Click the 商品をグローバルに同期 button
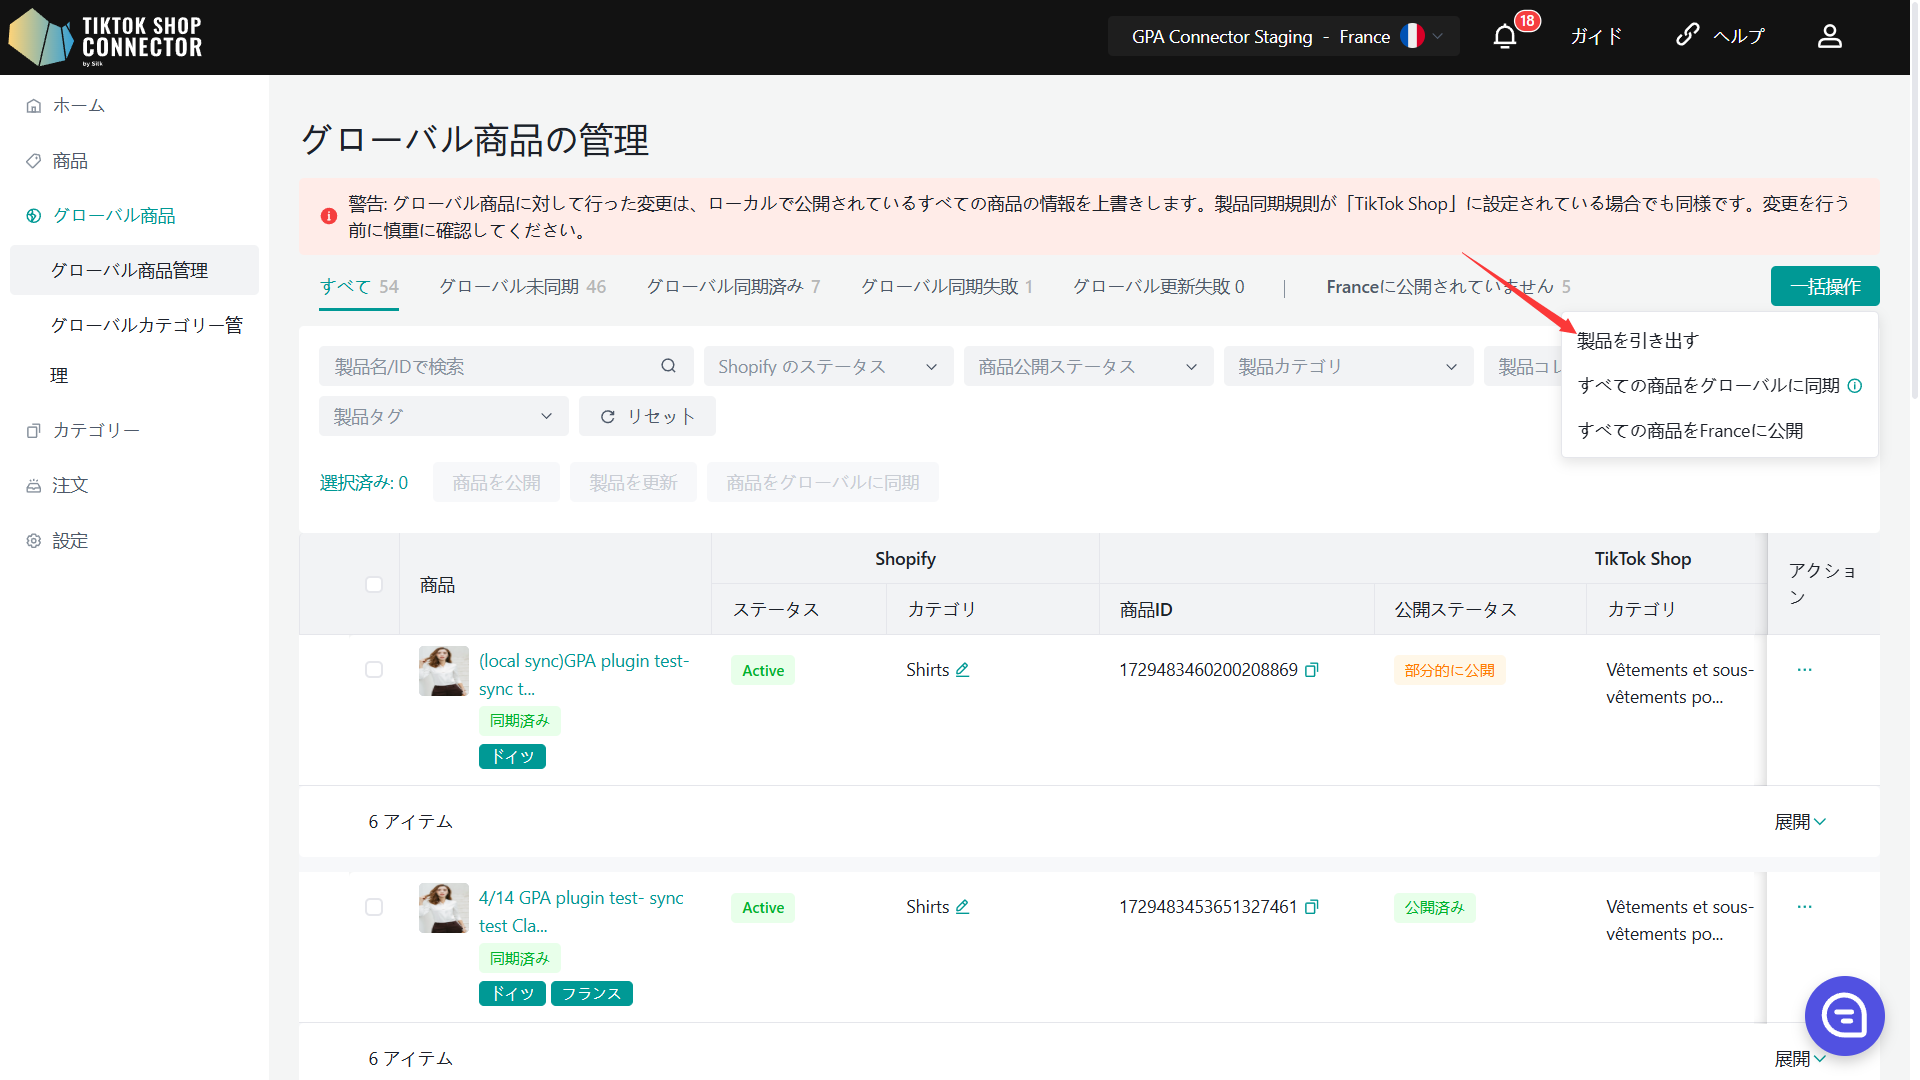 pyautogui.click(x=822, y=483)
